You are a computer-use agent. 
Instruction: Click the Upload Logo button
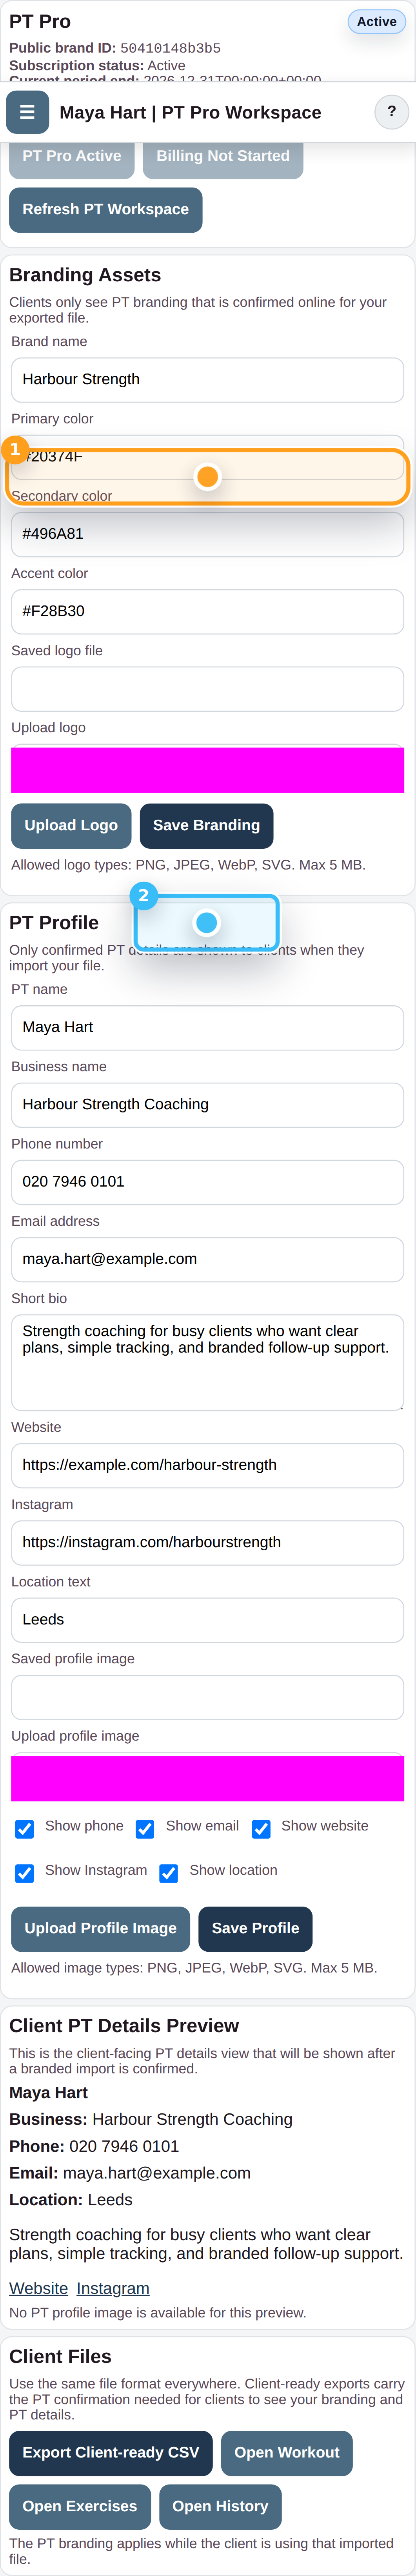point(71,825)
